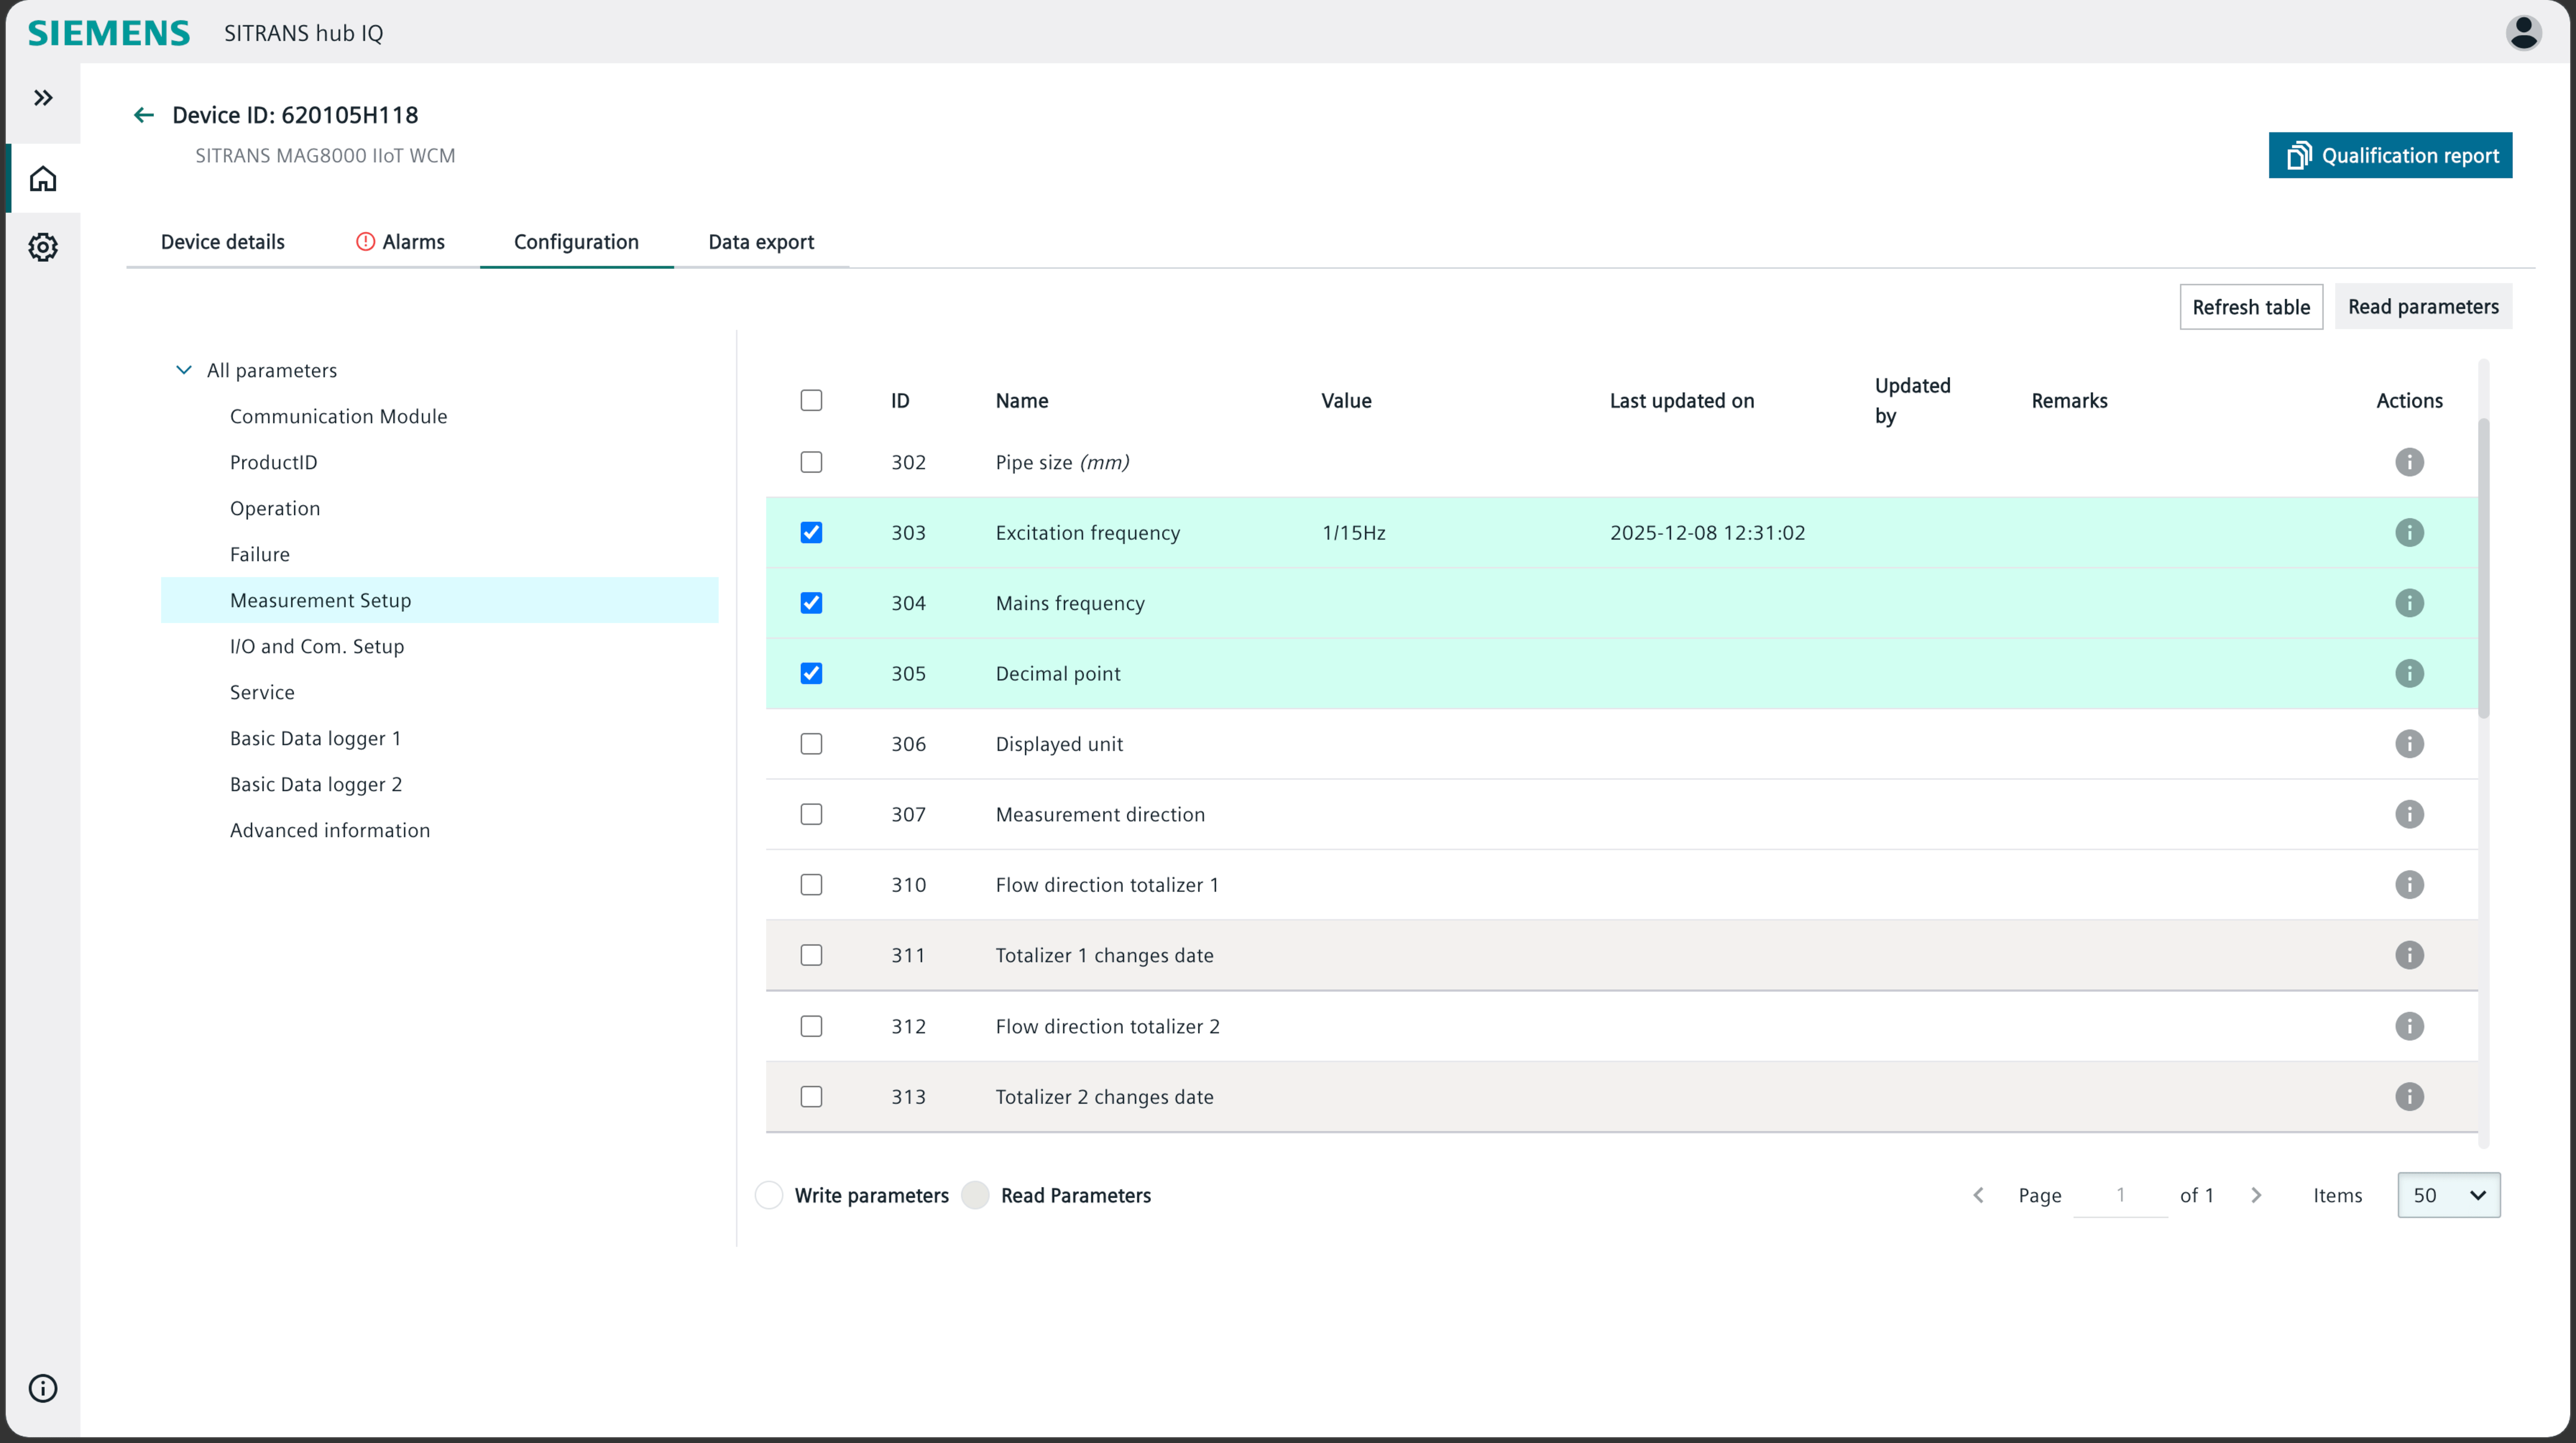
Task: Open the home icon in sidebar
Action: pyautogui.click(x=43, y=179)
